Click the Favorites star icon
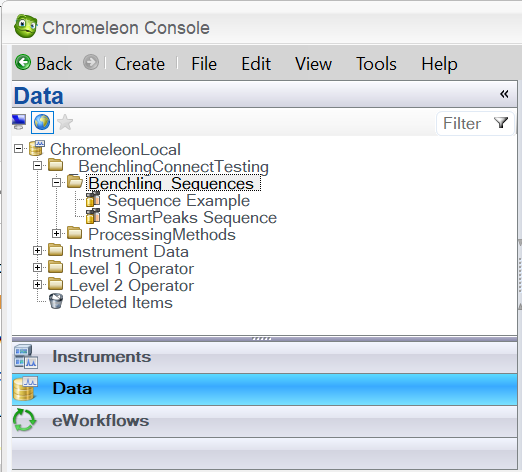Image resolution: width=522 pixels, height=472 pixels. 65,122
